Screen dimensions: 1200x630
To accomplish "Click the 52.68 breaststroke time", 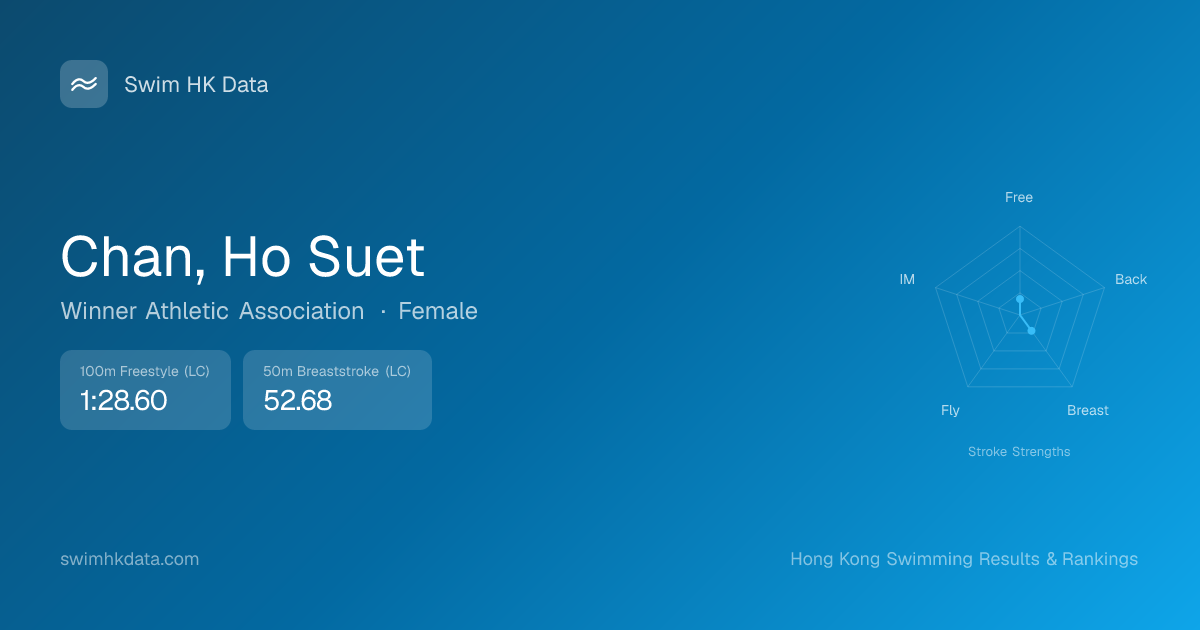I will (x=298, y=401).
